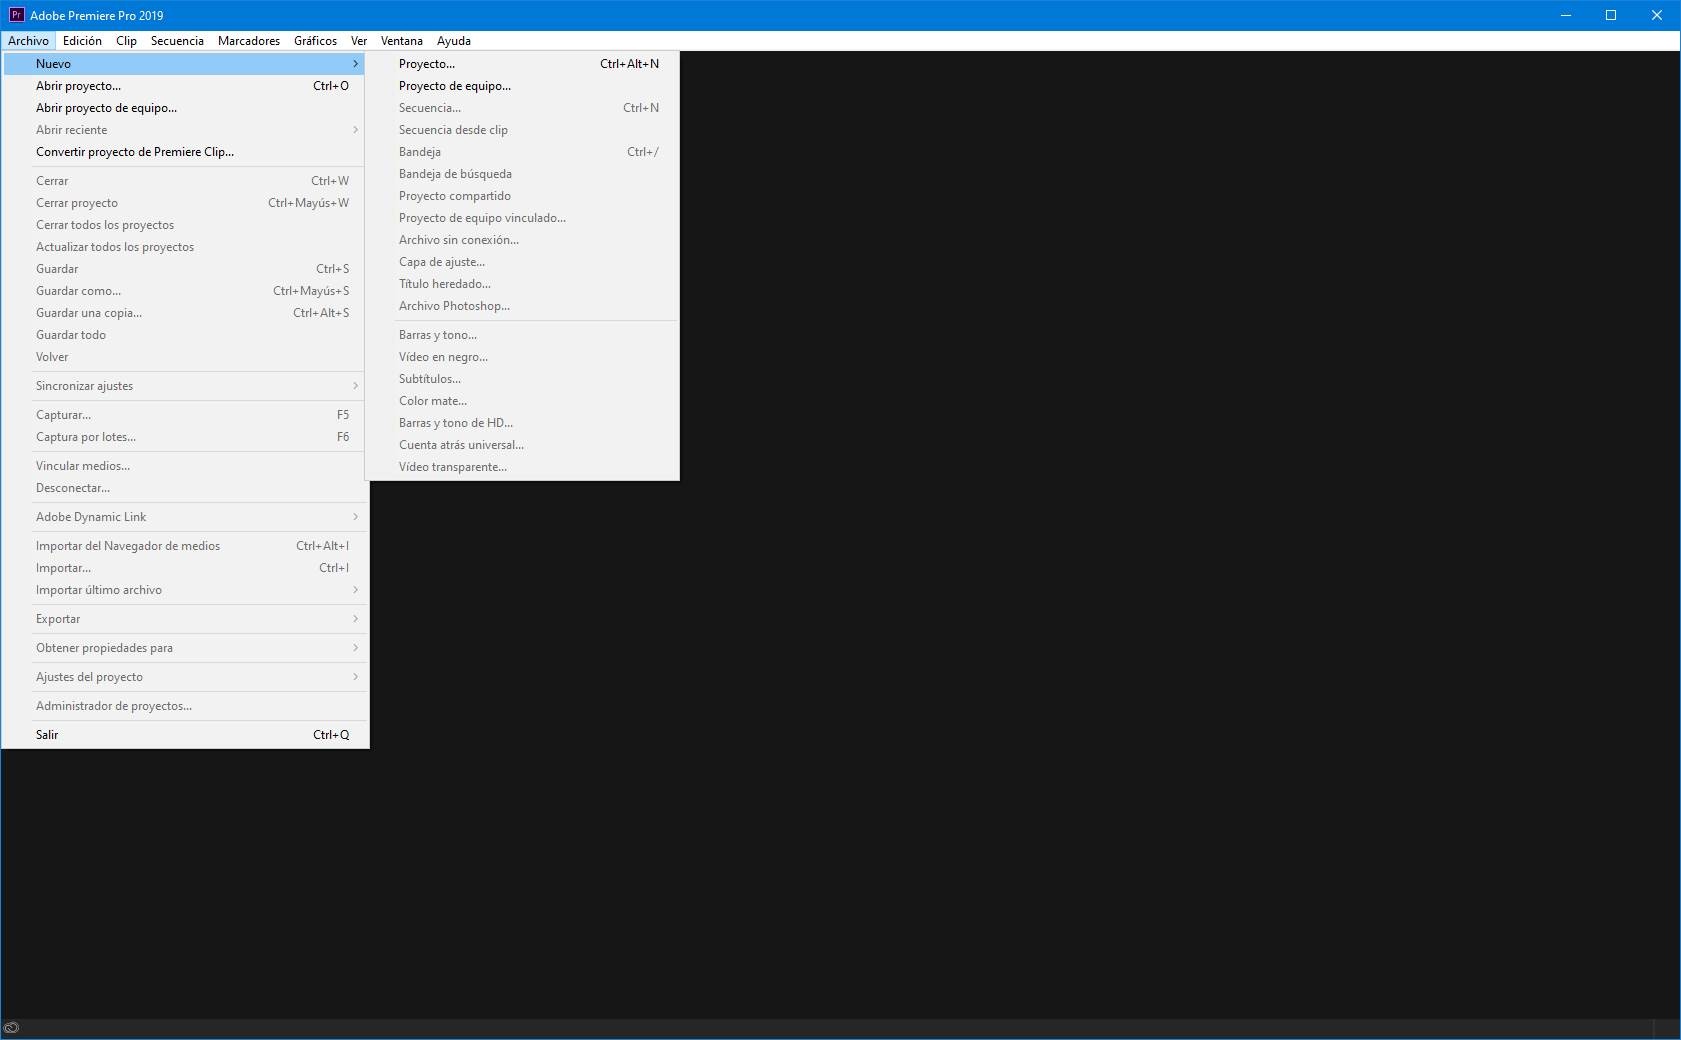The width and height of the screenshot is (1681, 1040).
Task: Choose Secuencia... in Nuevo submenu
Action: pos(522,108)
